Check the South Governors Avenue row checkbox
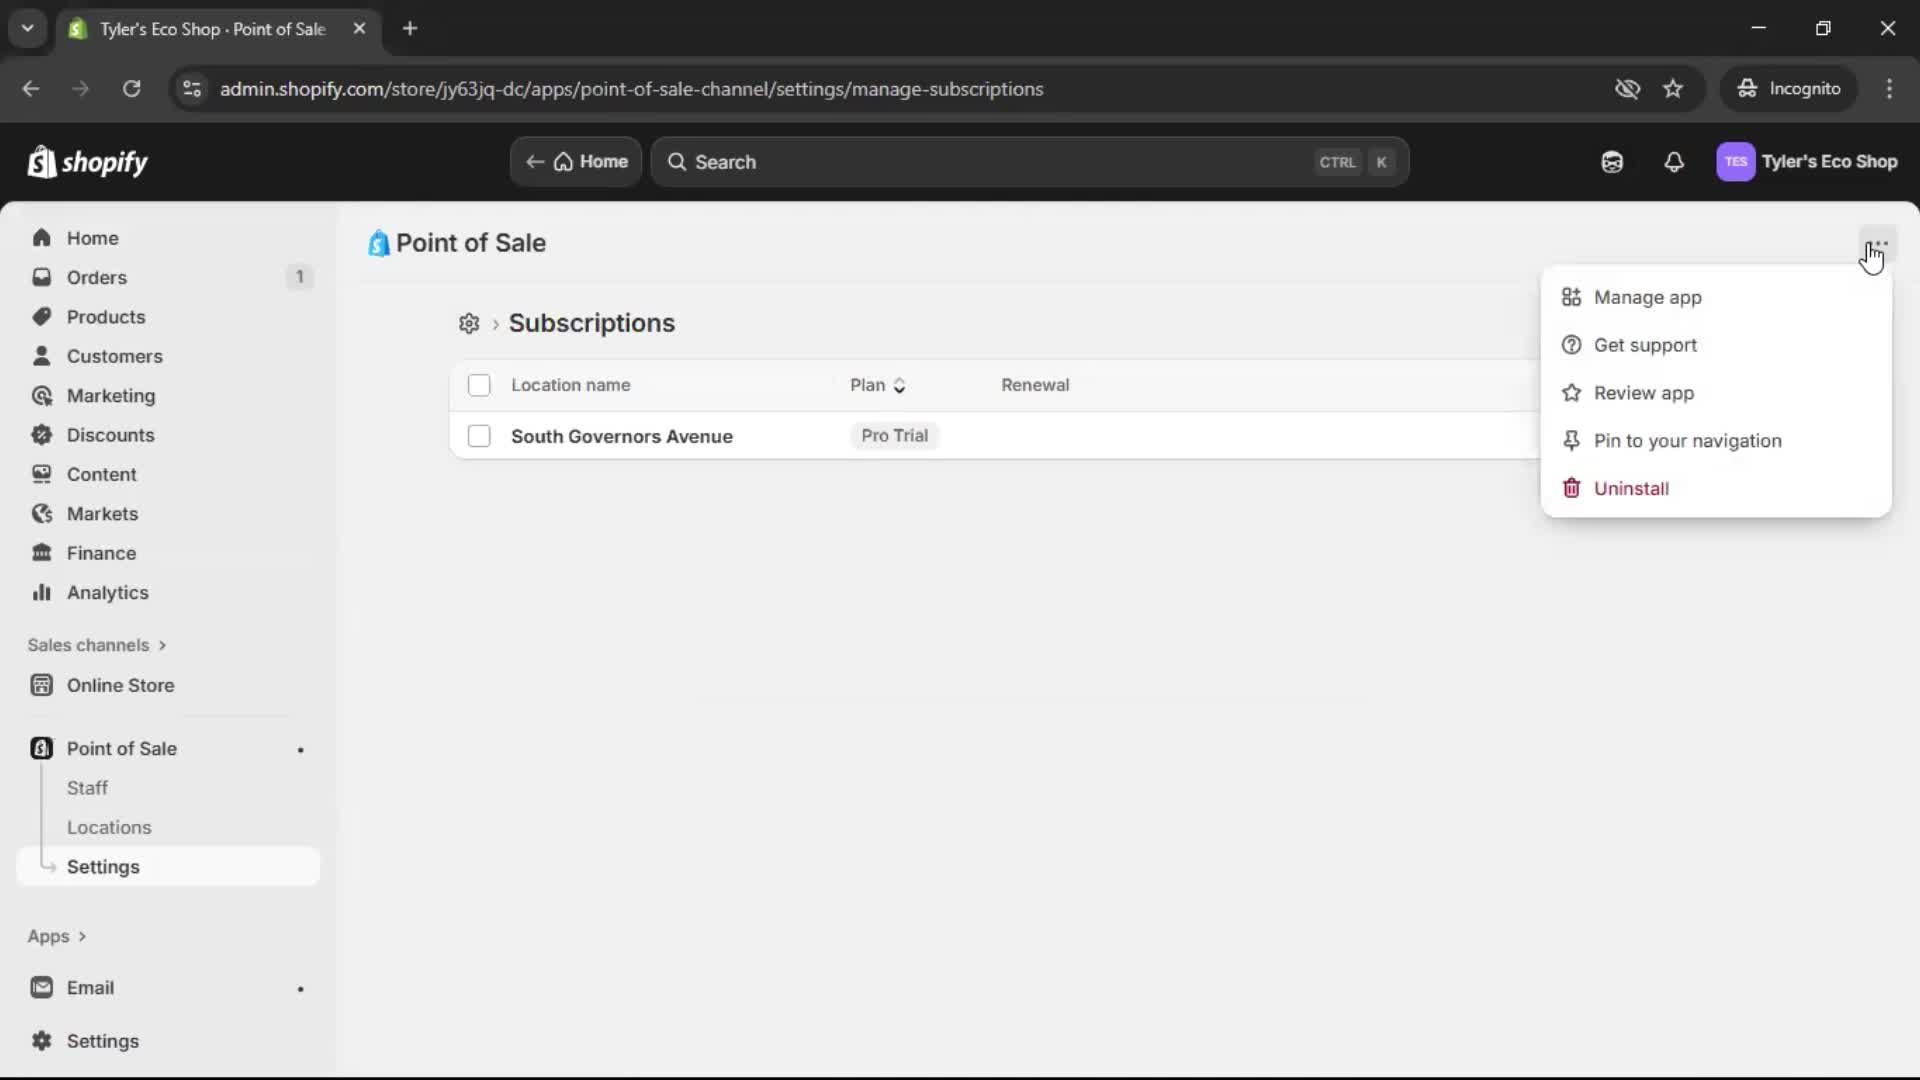The height and width of the screenshot is (1080, 1920). [x=479, y=436]
